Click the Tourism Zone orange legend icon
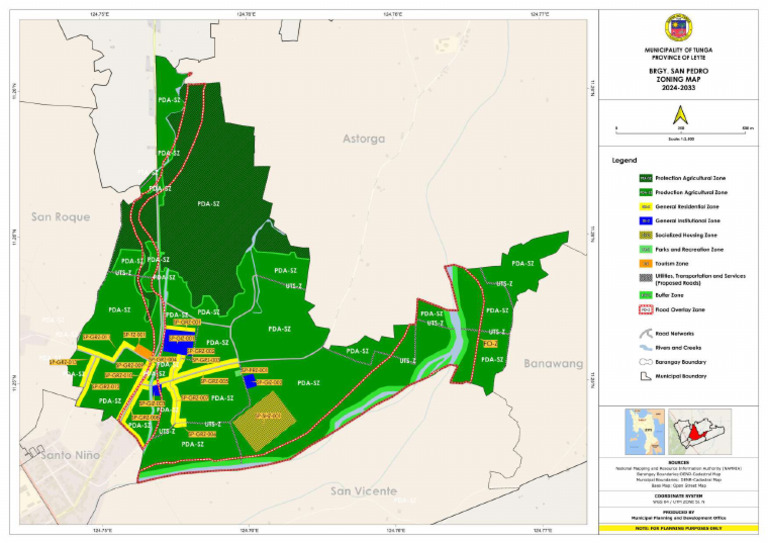Image resolution: width=768 pixels, height=543 pixels. (646, 263)
